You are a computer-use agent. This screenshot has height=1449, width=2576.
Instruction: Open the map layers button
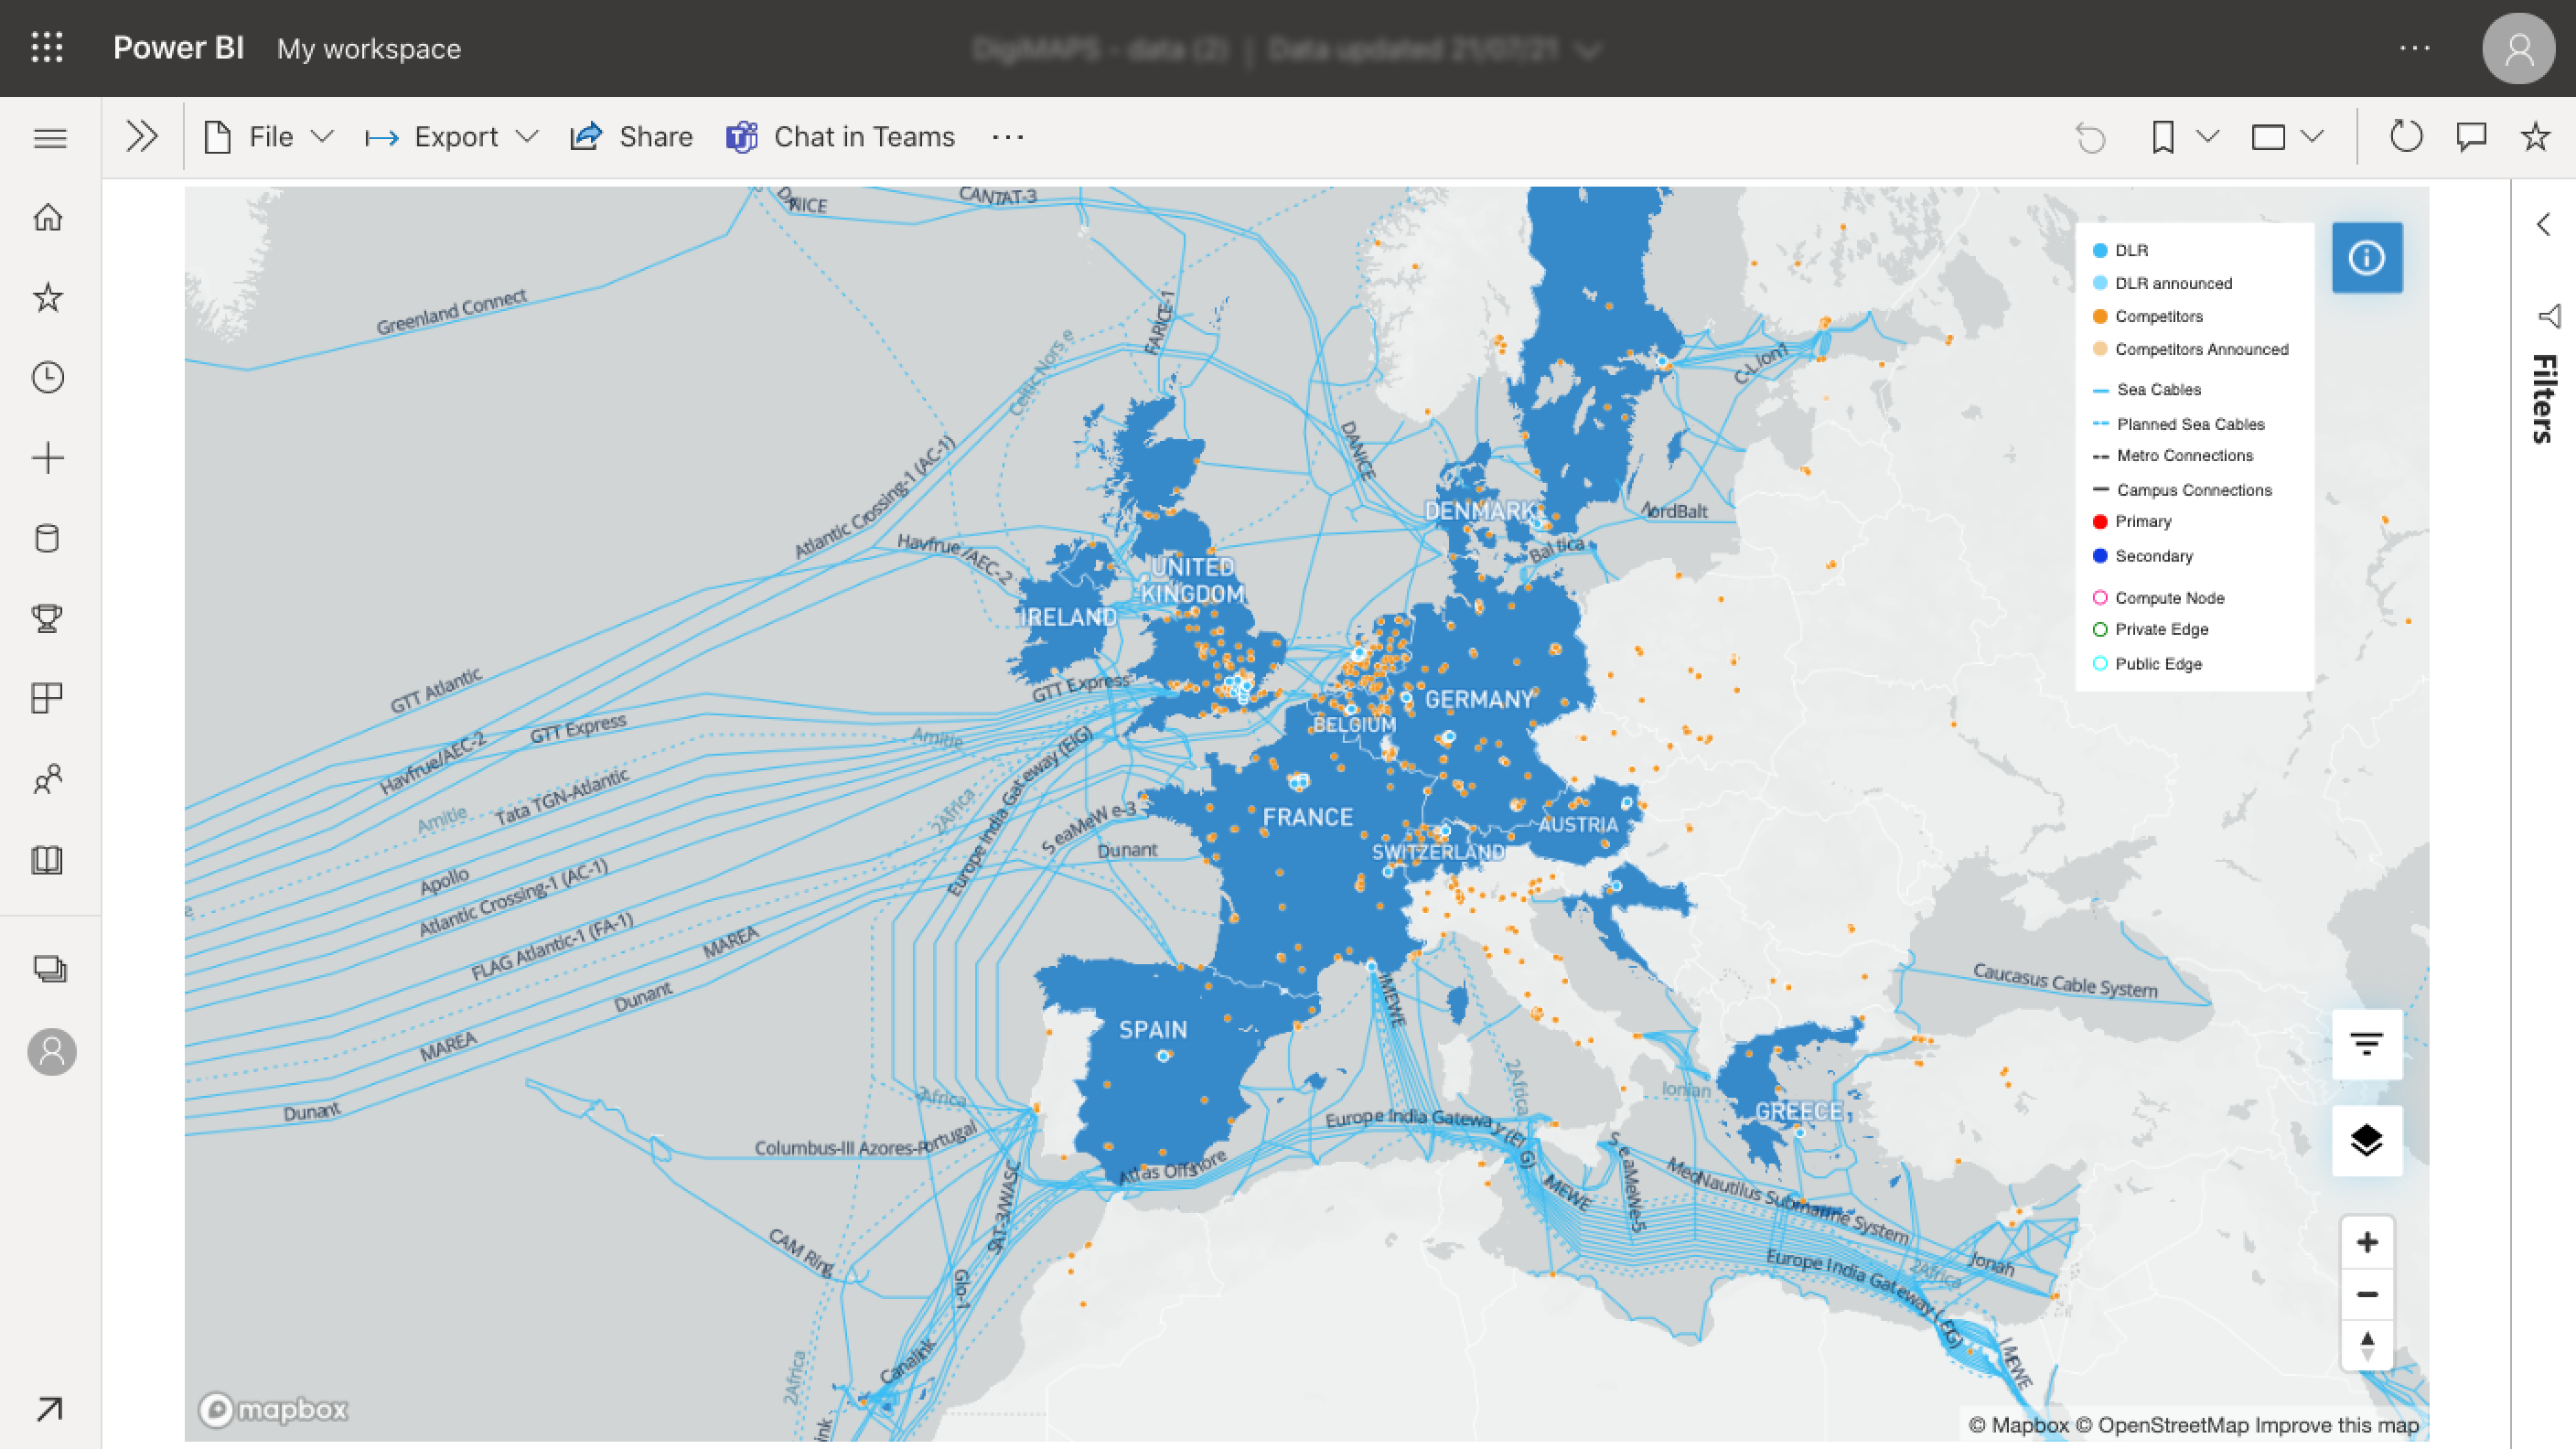tap(2367, 1140)
